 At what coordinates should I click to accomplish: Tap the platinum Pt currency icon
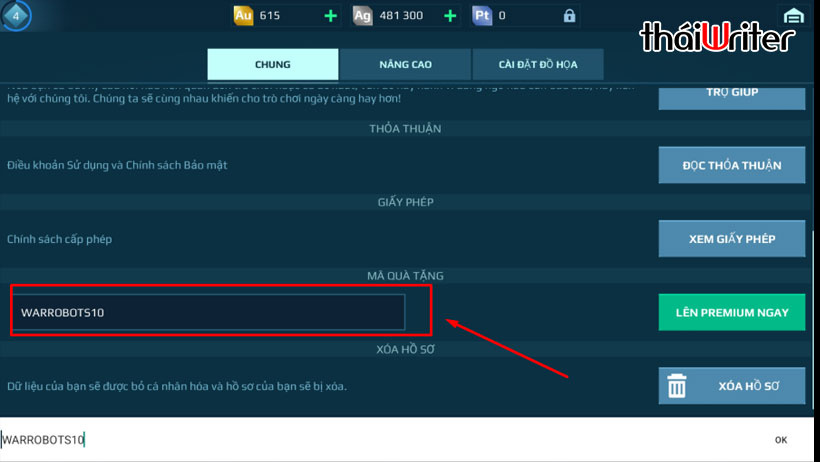pos(482,15)
